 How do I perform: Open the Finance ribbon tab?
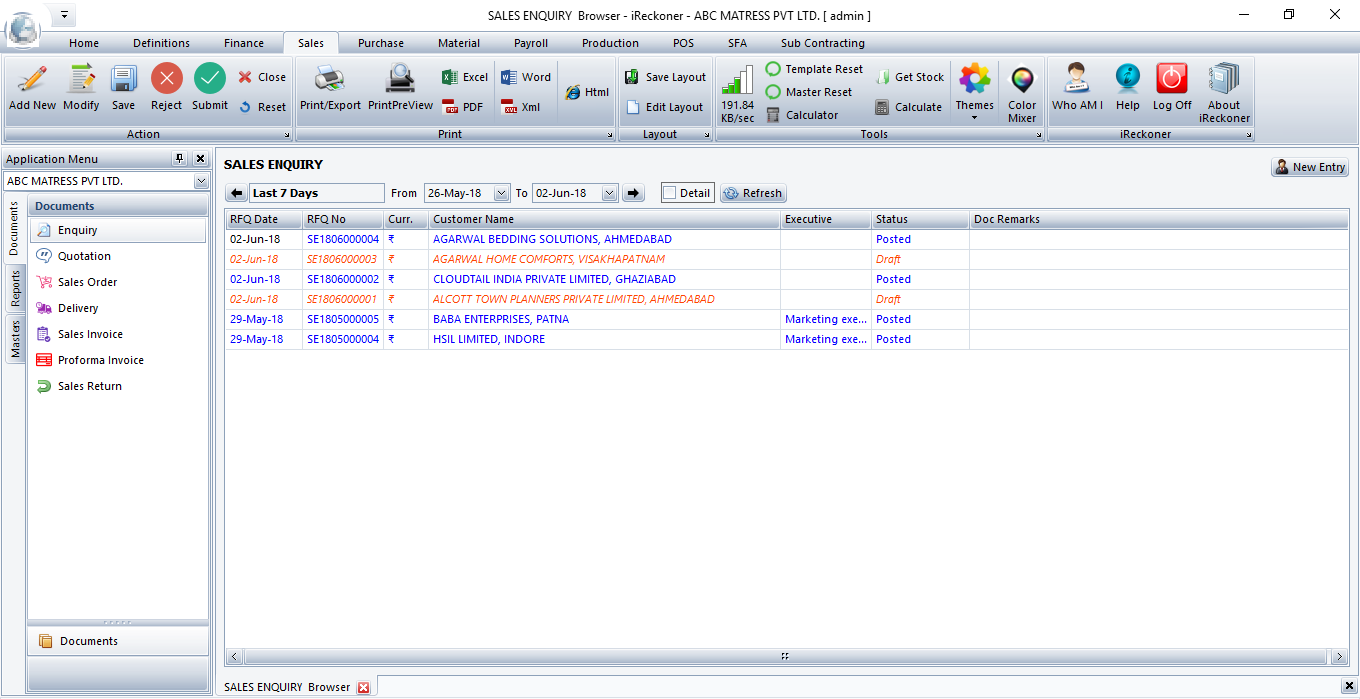[244, 43]
